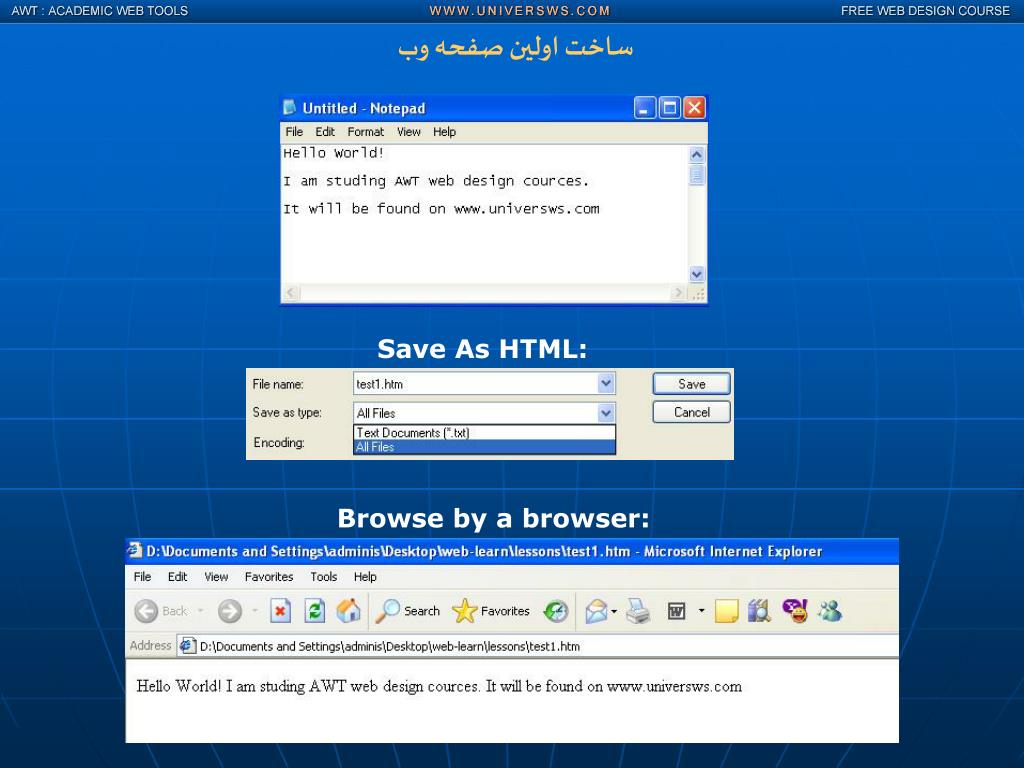Close the Notepad window
Screen dimensions: 1024x768
tap(694, 108)
